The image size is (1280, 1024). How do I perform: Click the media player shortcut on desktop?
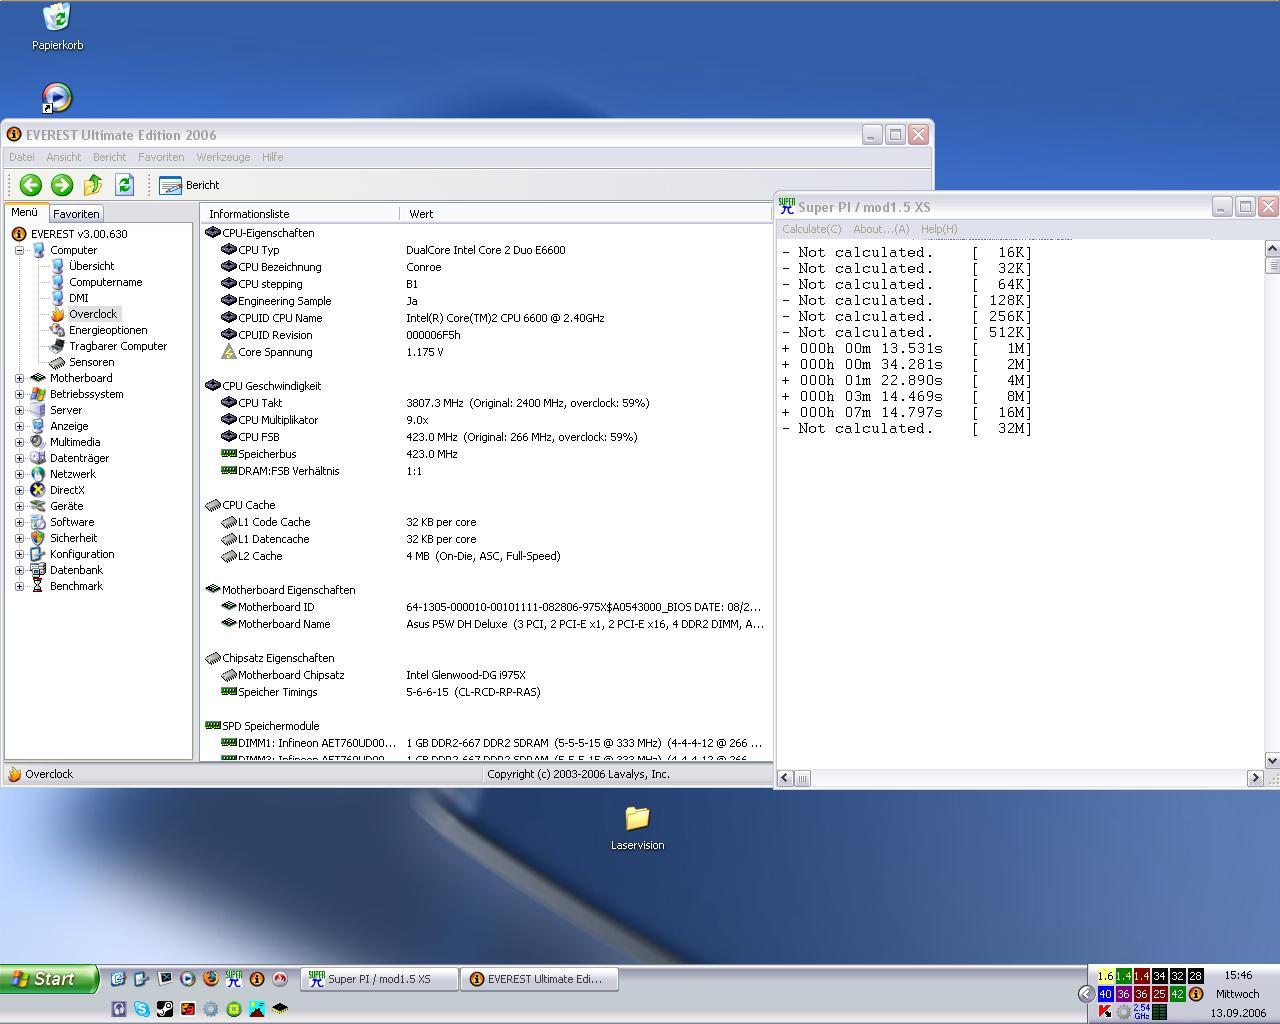[x=57, y=97]
